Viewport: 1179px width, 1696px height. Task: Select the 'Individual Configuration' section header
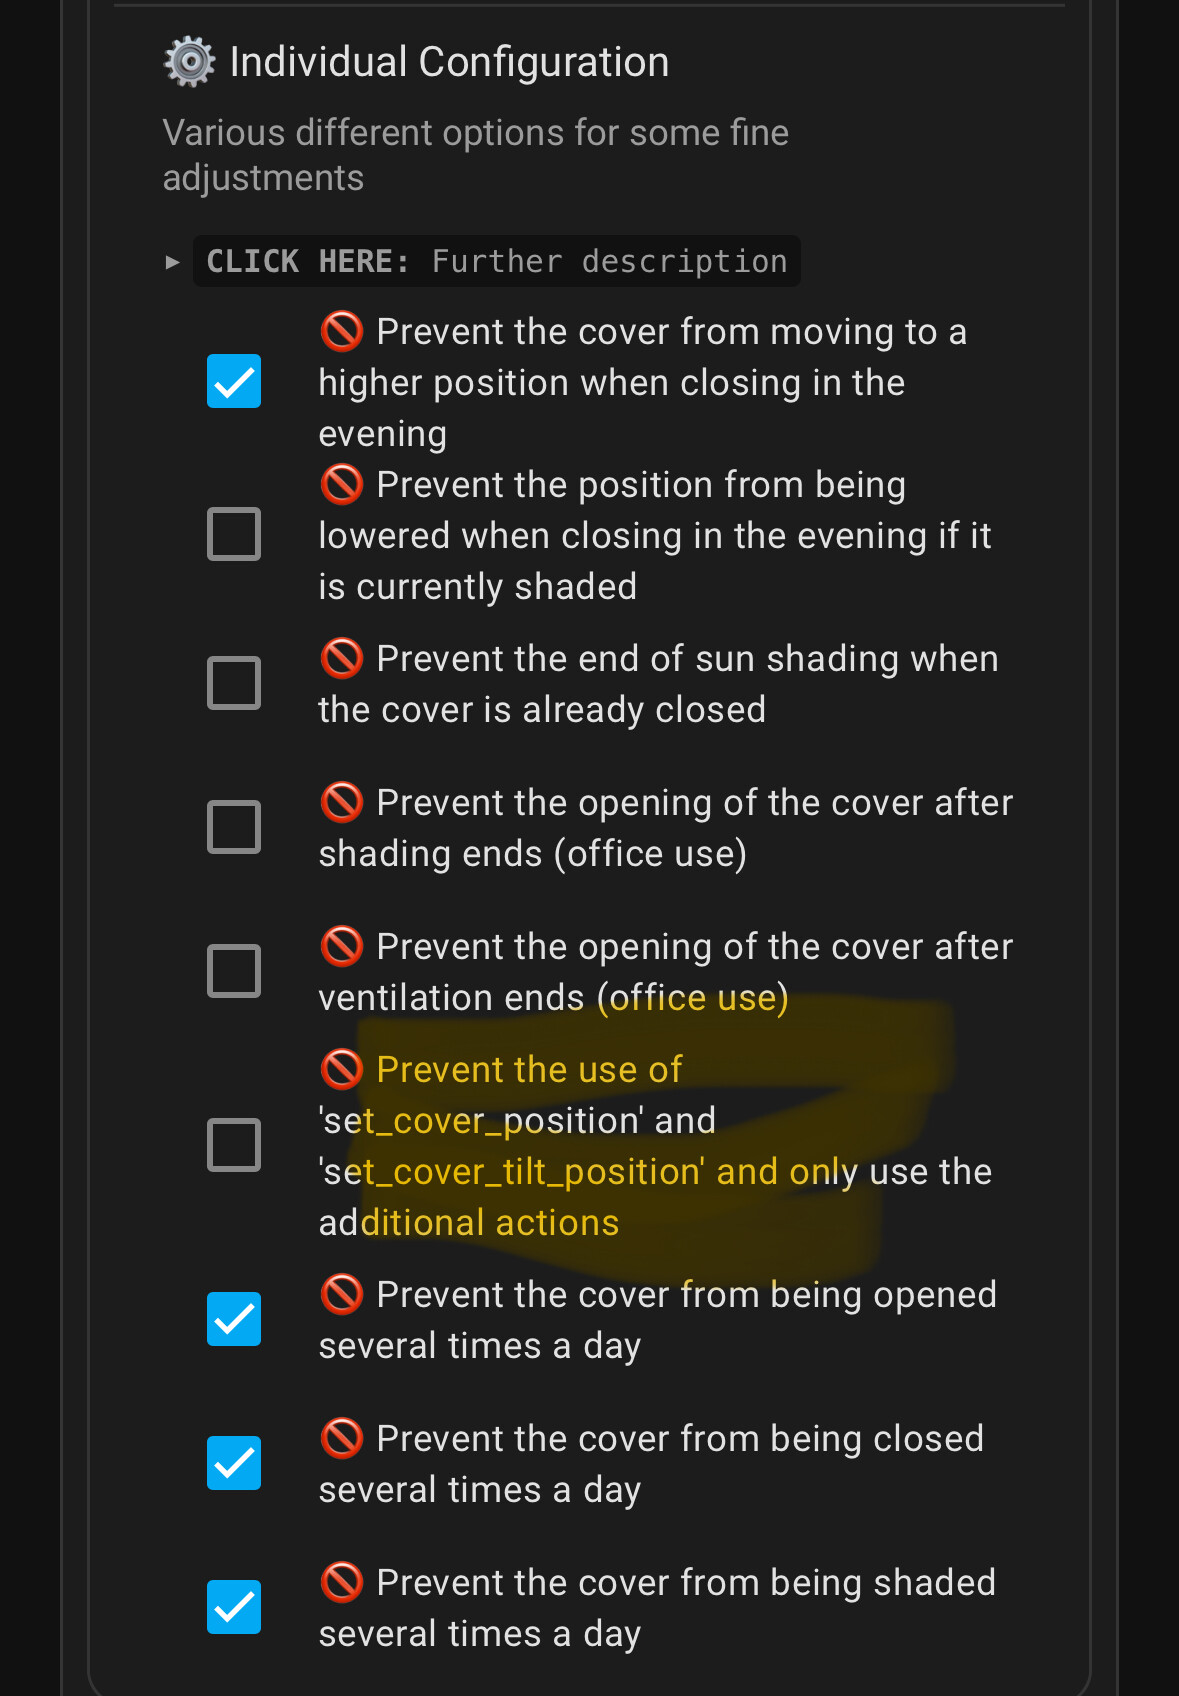click(448, 60)
